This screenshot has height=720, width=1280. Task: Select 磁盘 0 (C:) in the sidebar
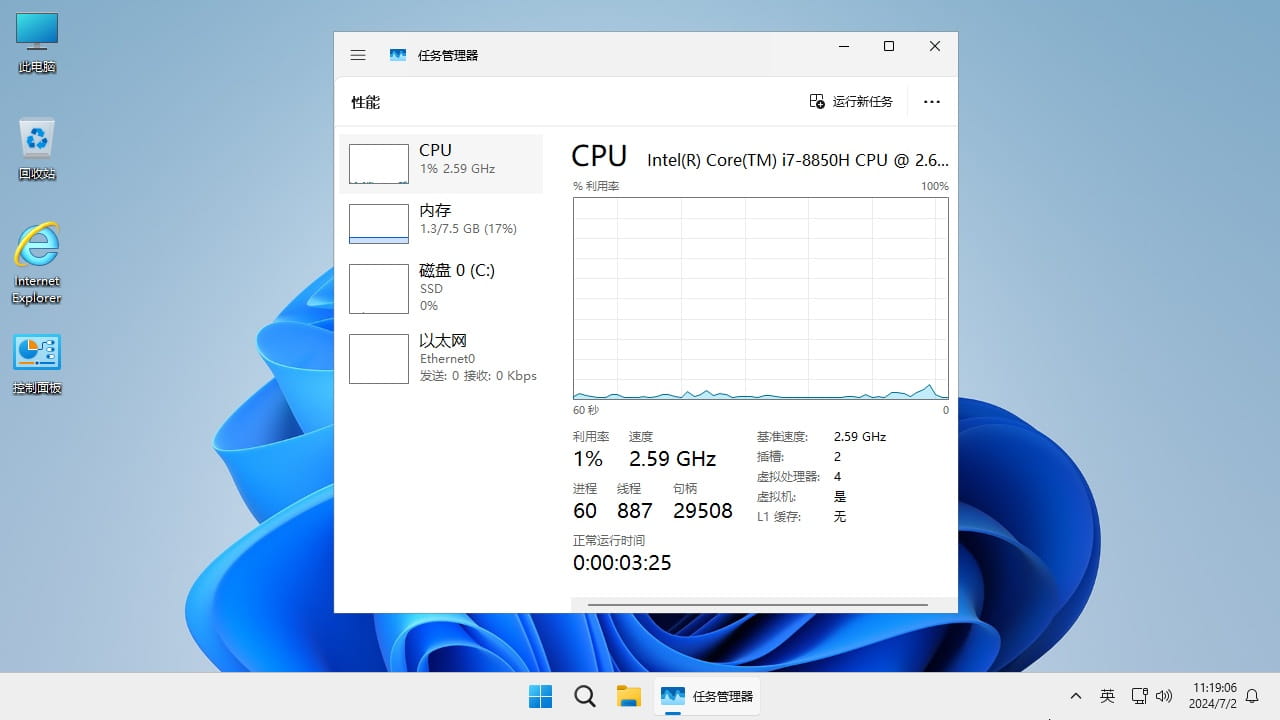pos(440,287)
